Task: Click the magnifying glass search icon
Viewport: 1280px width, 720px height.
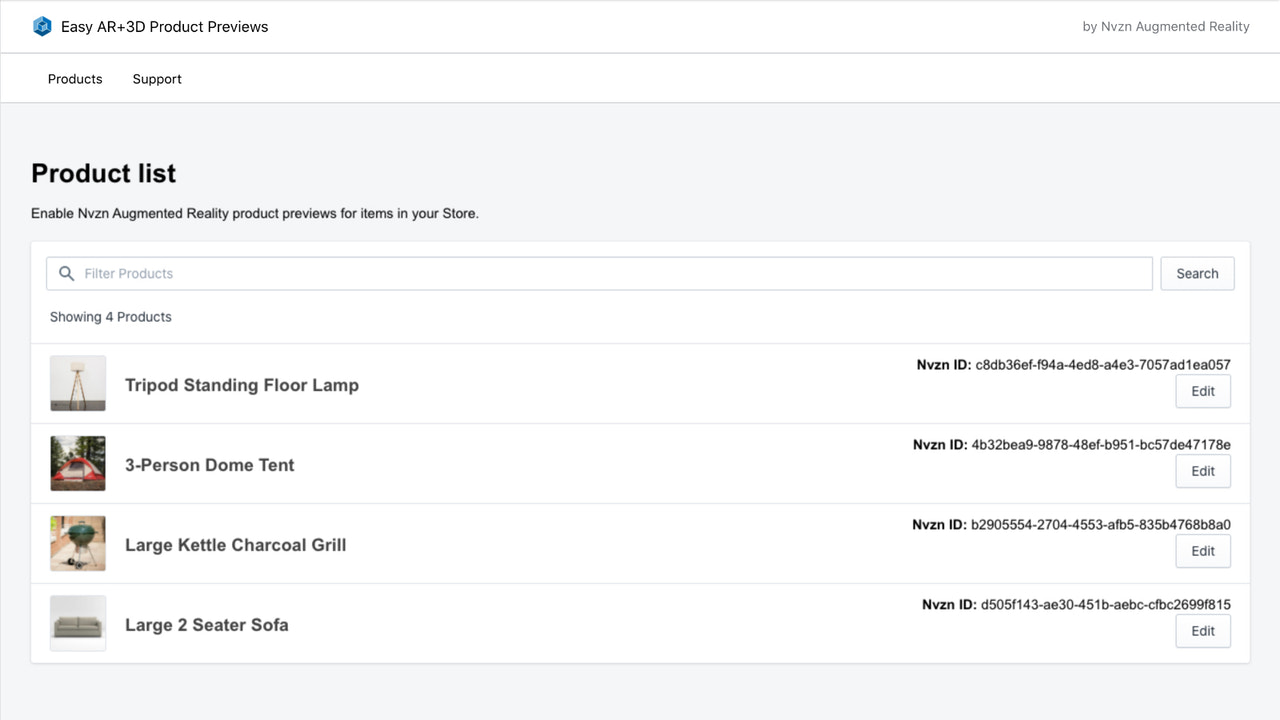Action: pyautogui.click(x=66, y=273)
